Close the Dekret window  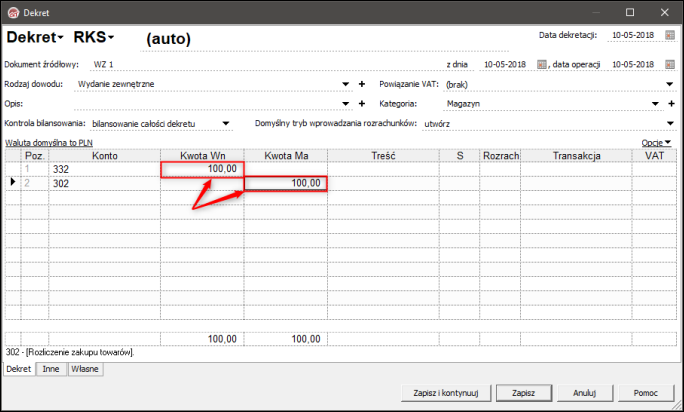(664, 12)
